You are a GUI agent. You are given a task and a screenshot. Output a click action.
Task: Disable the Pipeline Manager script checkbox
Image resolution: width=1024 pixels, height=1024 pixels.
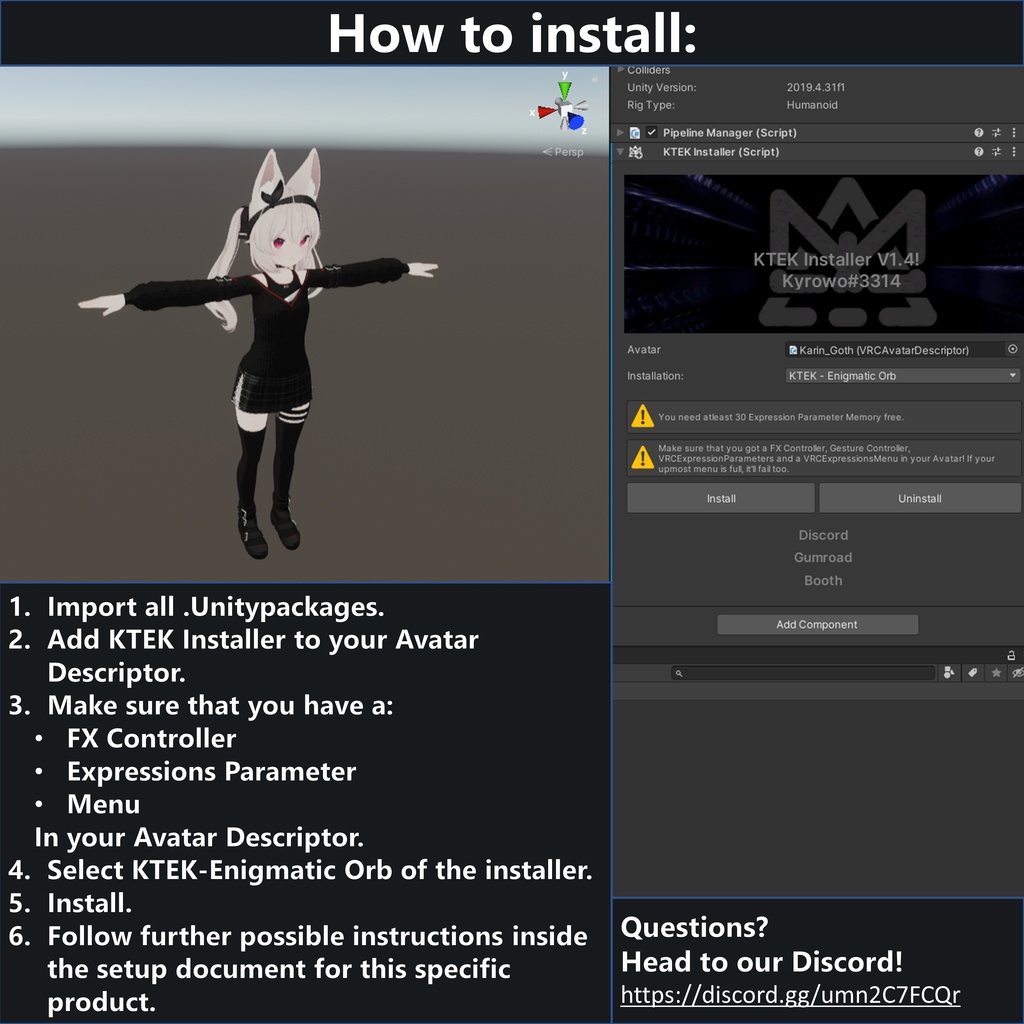coord(651,132)
